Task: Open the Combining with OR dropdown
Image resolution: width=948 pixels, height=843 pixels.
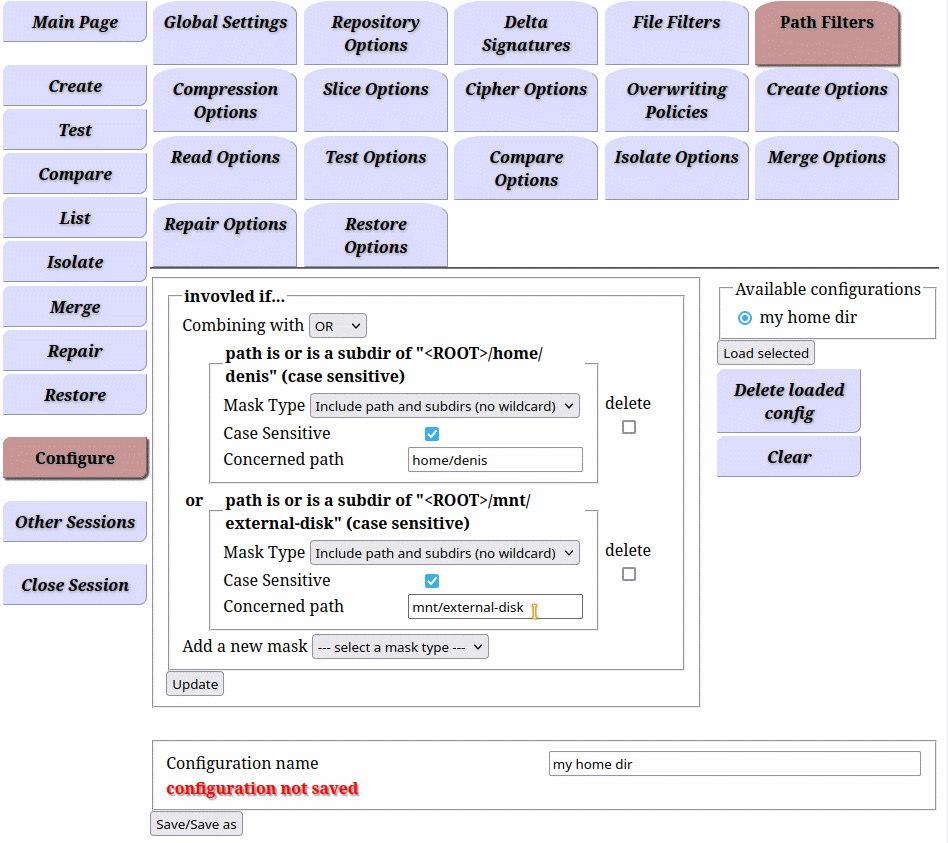Action: point(337,326)
